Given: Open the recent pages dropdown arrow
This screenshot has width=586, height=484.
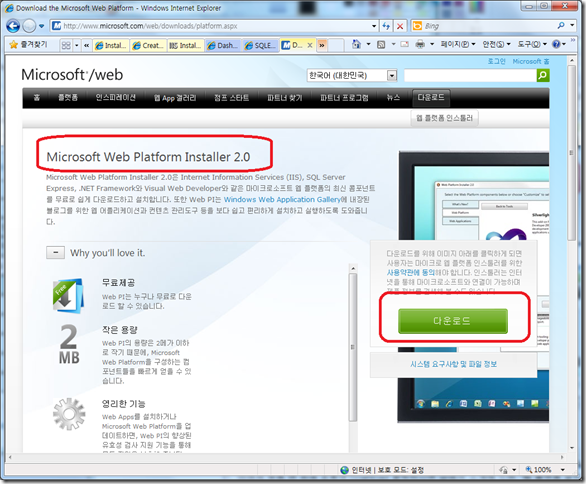Looking at the screenshot, I should point(41,26).
